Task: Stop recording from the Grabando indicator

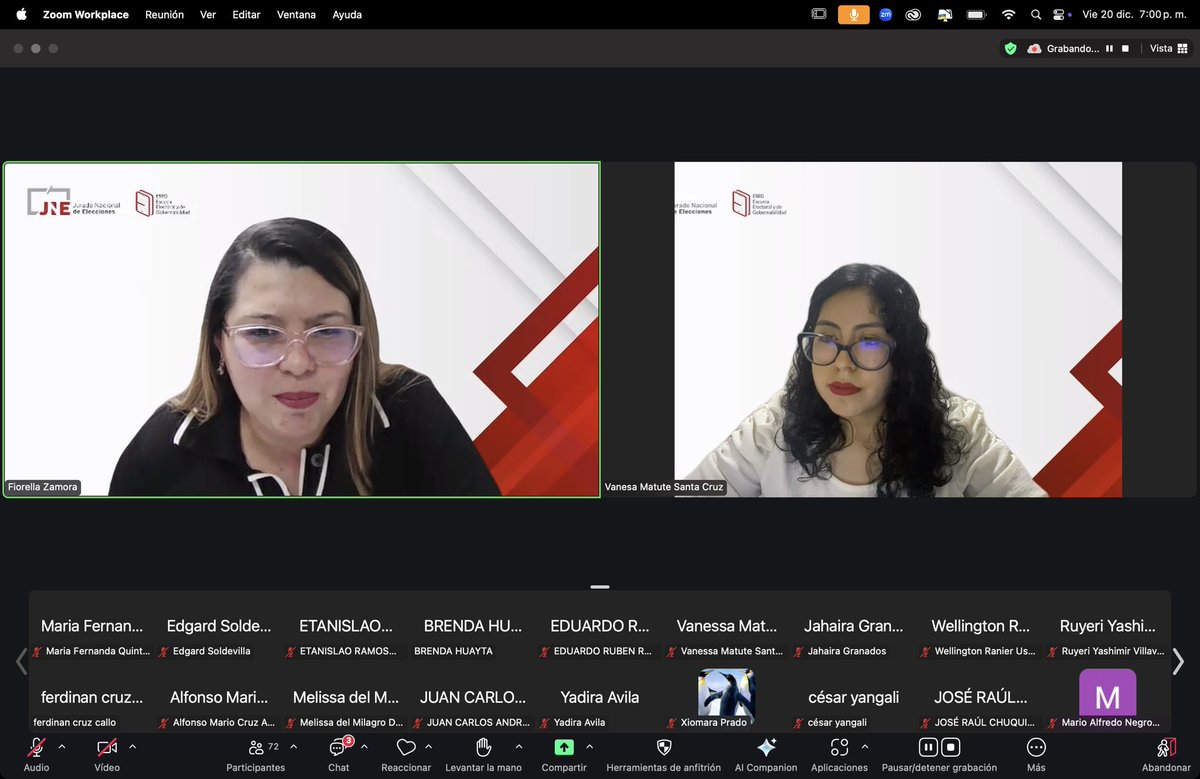Action: coord(1125,48)
